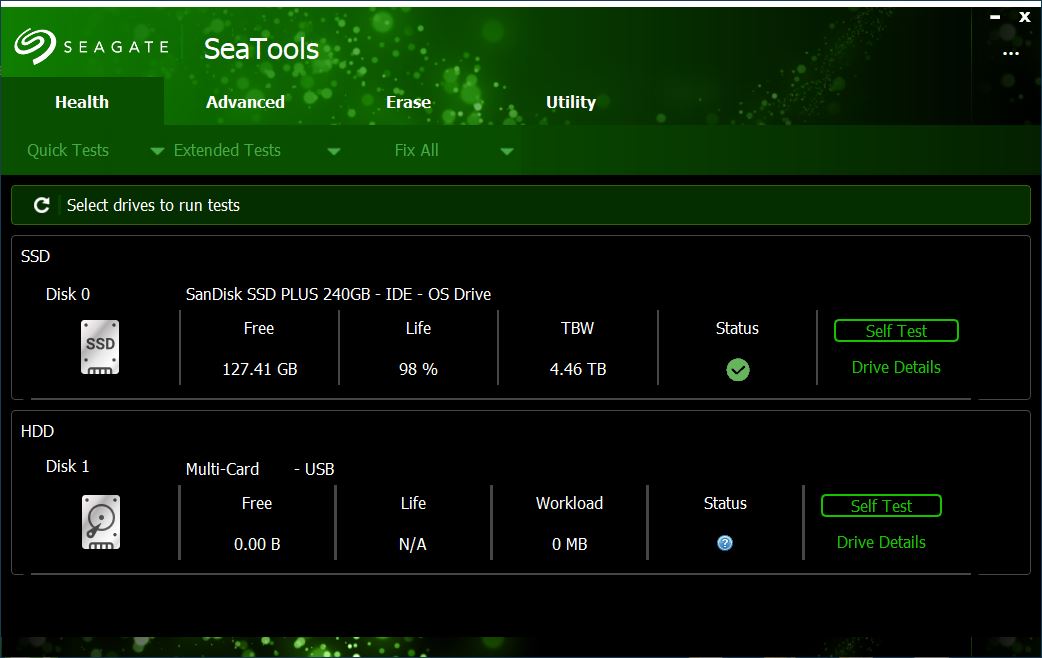Click the blue question mark status icon
This screenshot has height=658, width=1042.
(725, 543)
